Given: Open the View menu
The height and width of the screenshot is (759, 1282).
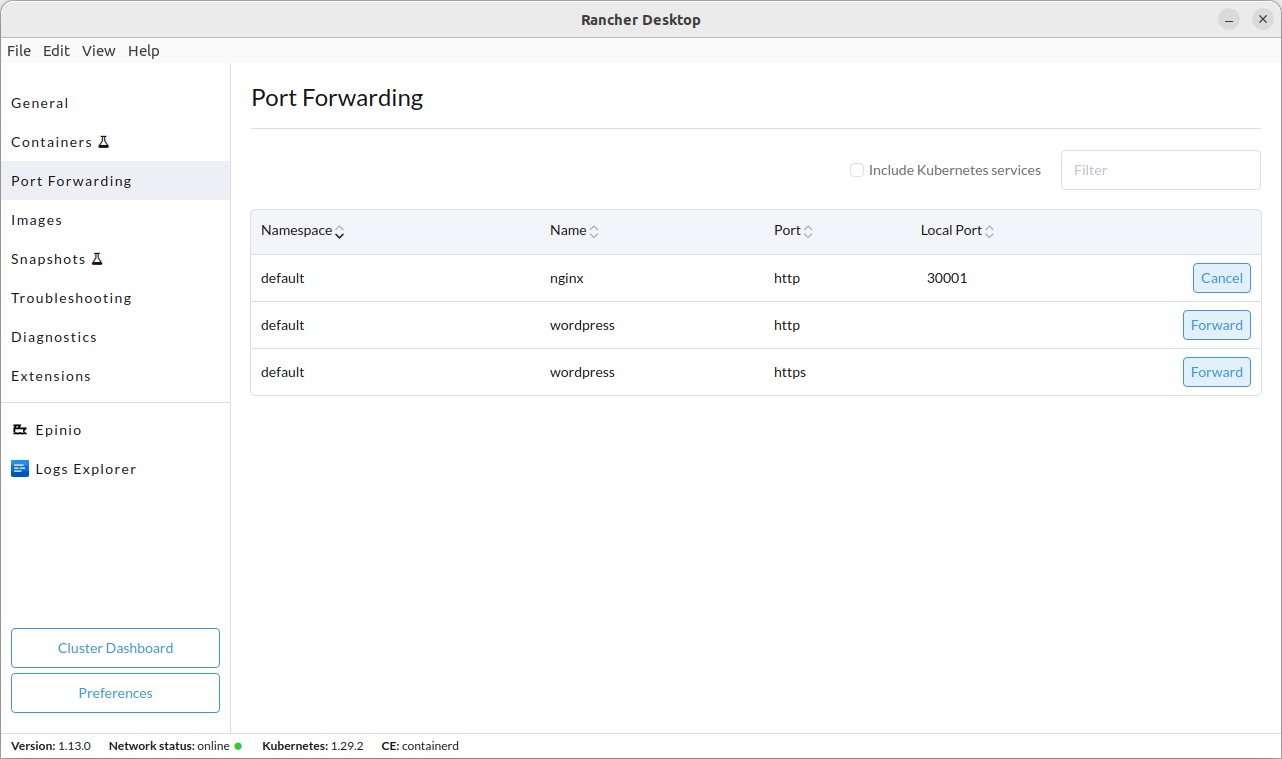Looking at the screenshot, I should pyautogui.click(x=99, y=51).
